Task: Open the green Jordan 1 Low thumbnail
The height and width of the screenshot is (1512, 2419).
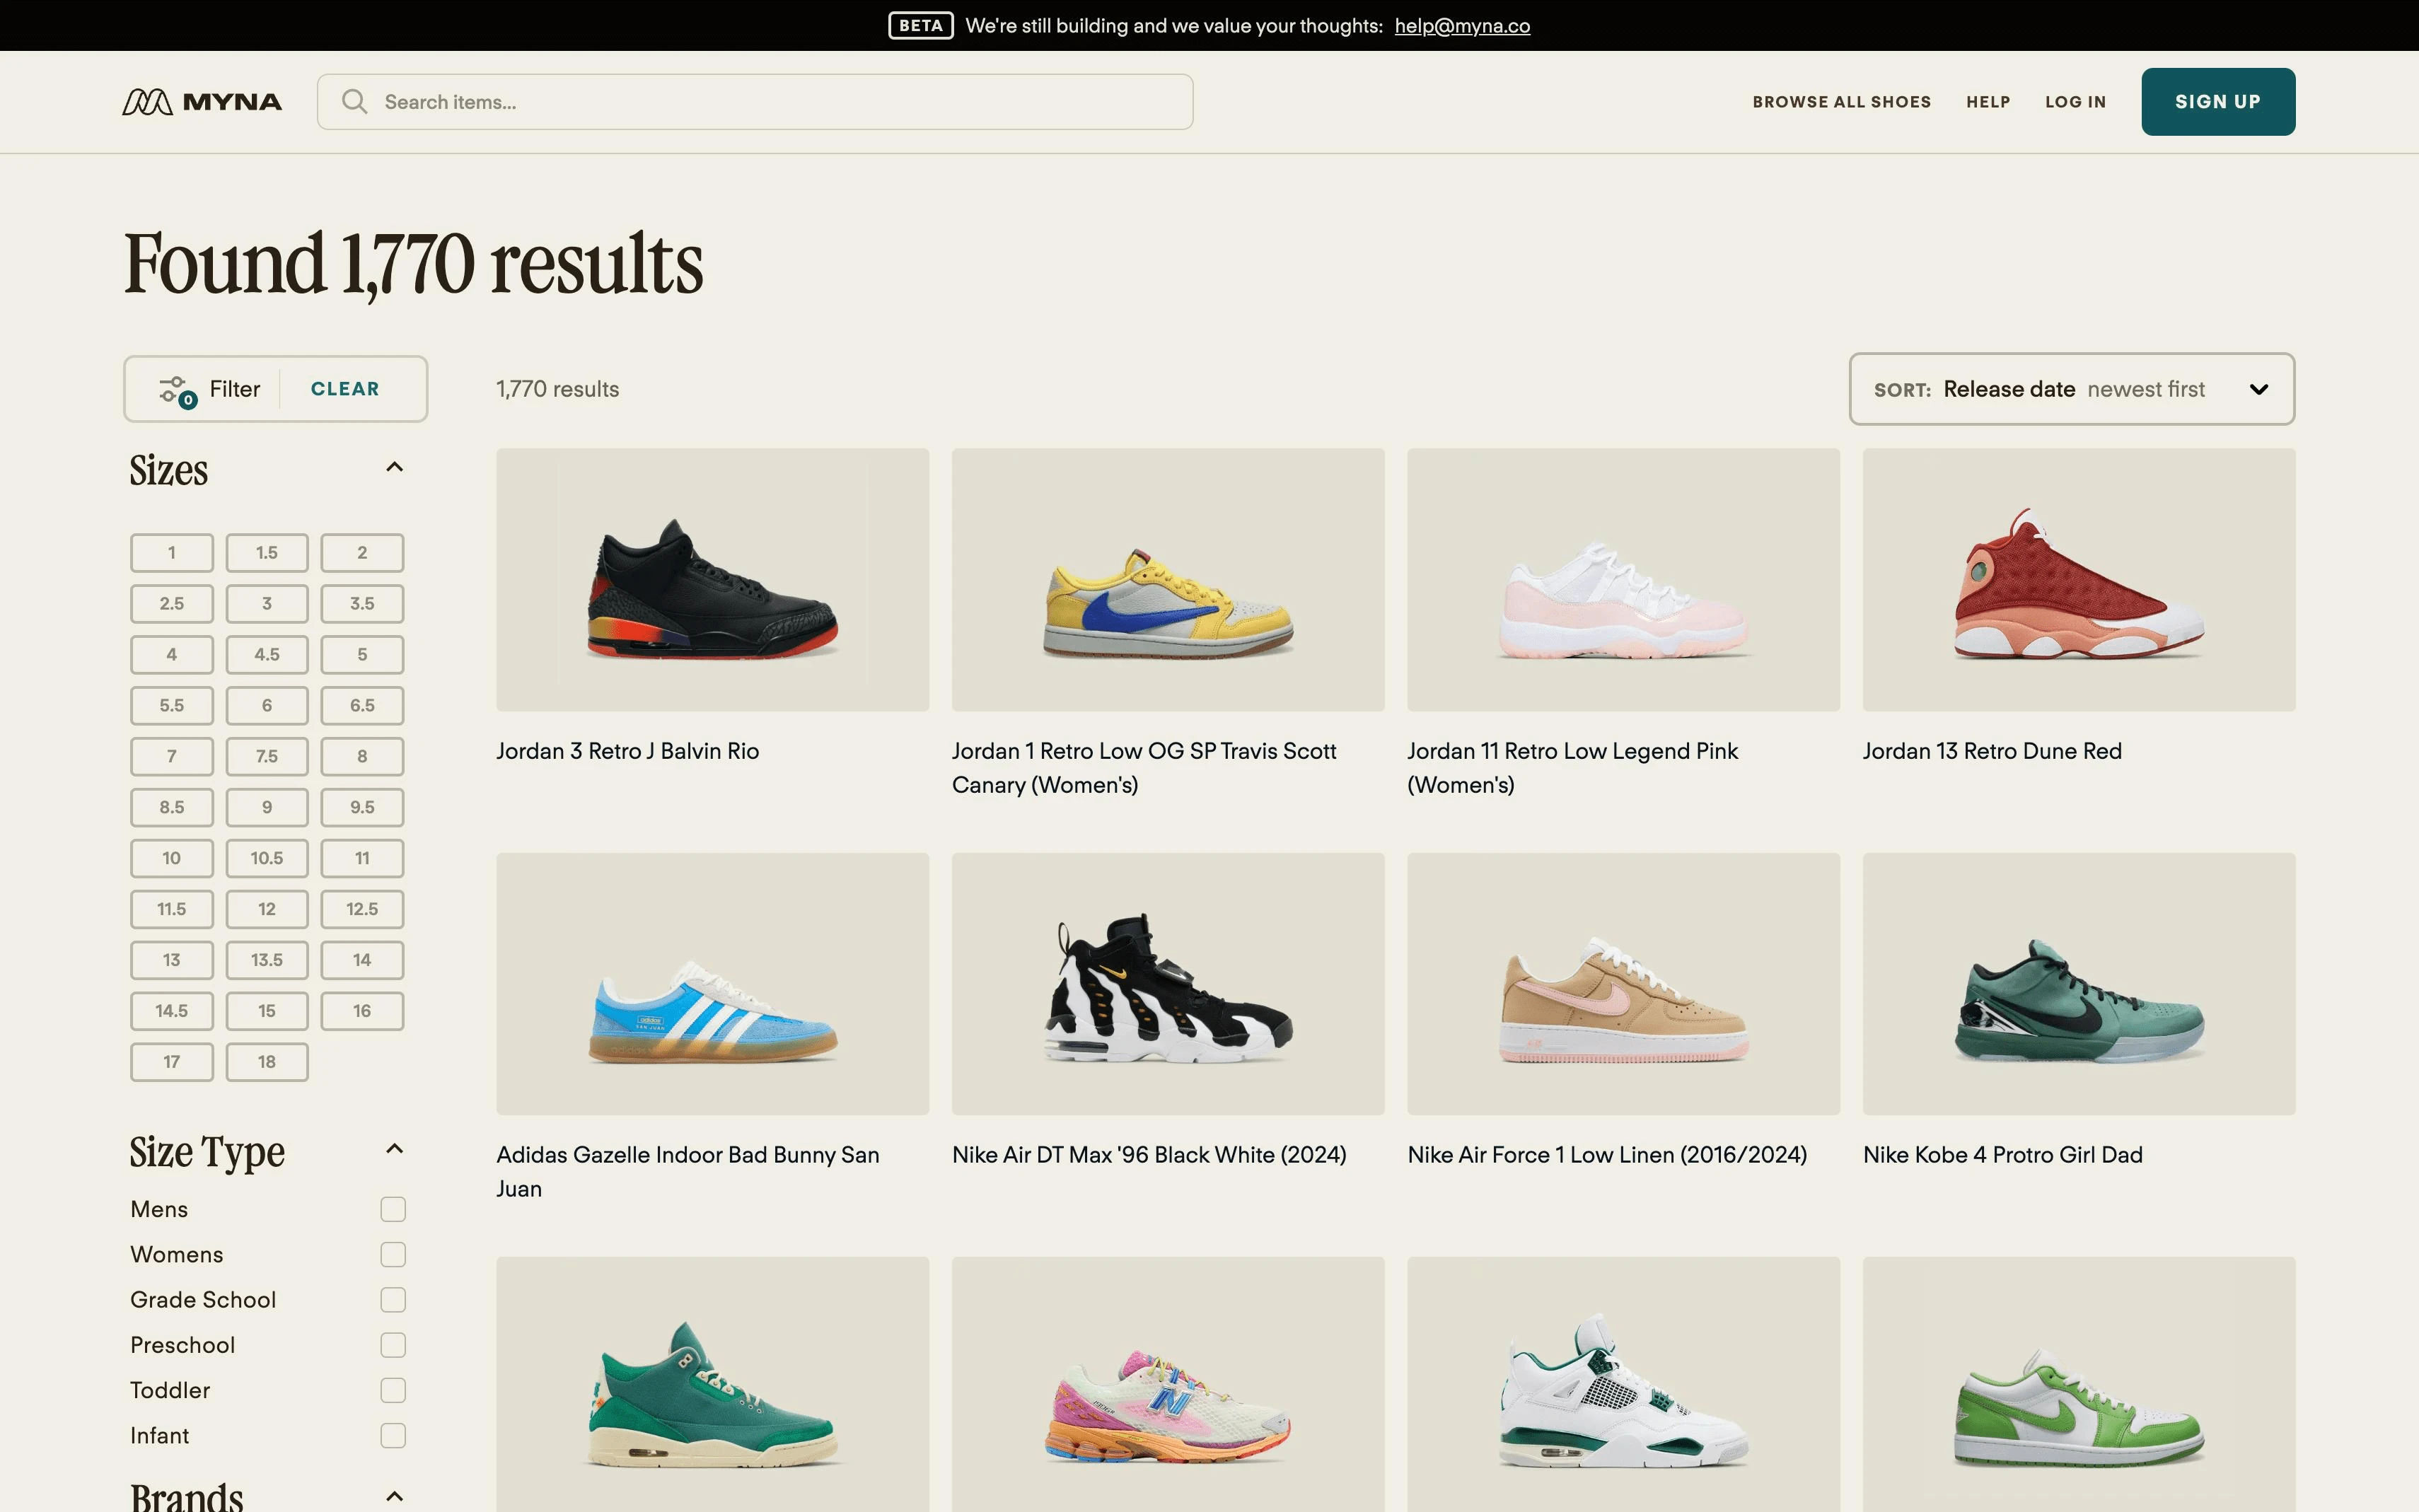Action: coord(2078,1385)
